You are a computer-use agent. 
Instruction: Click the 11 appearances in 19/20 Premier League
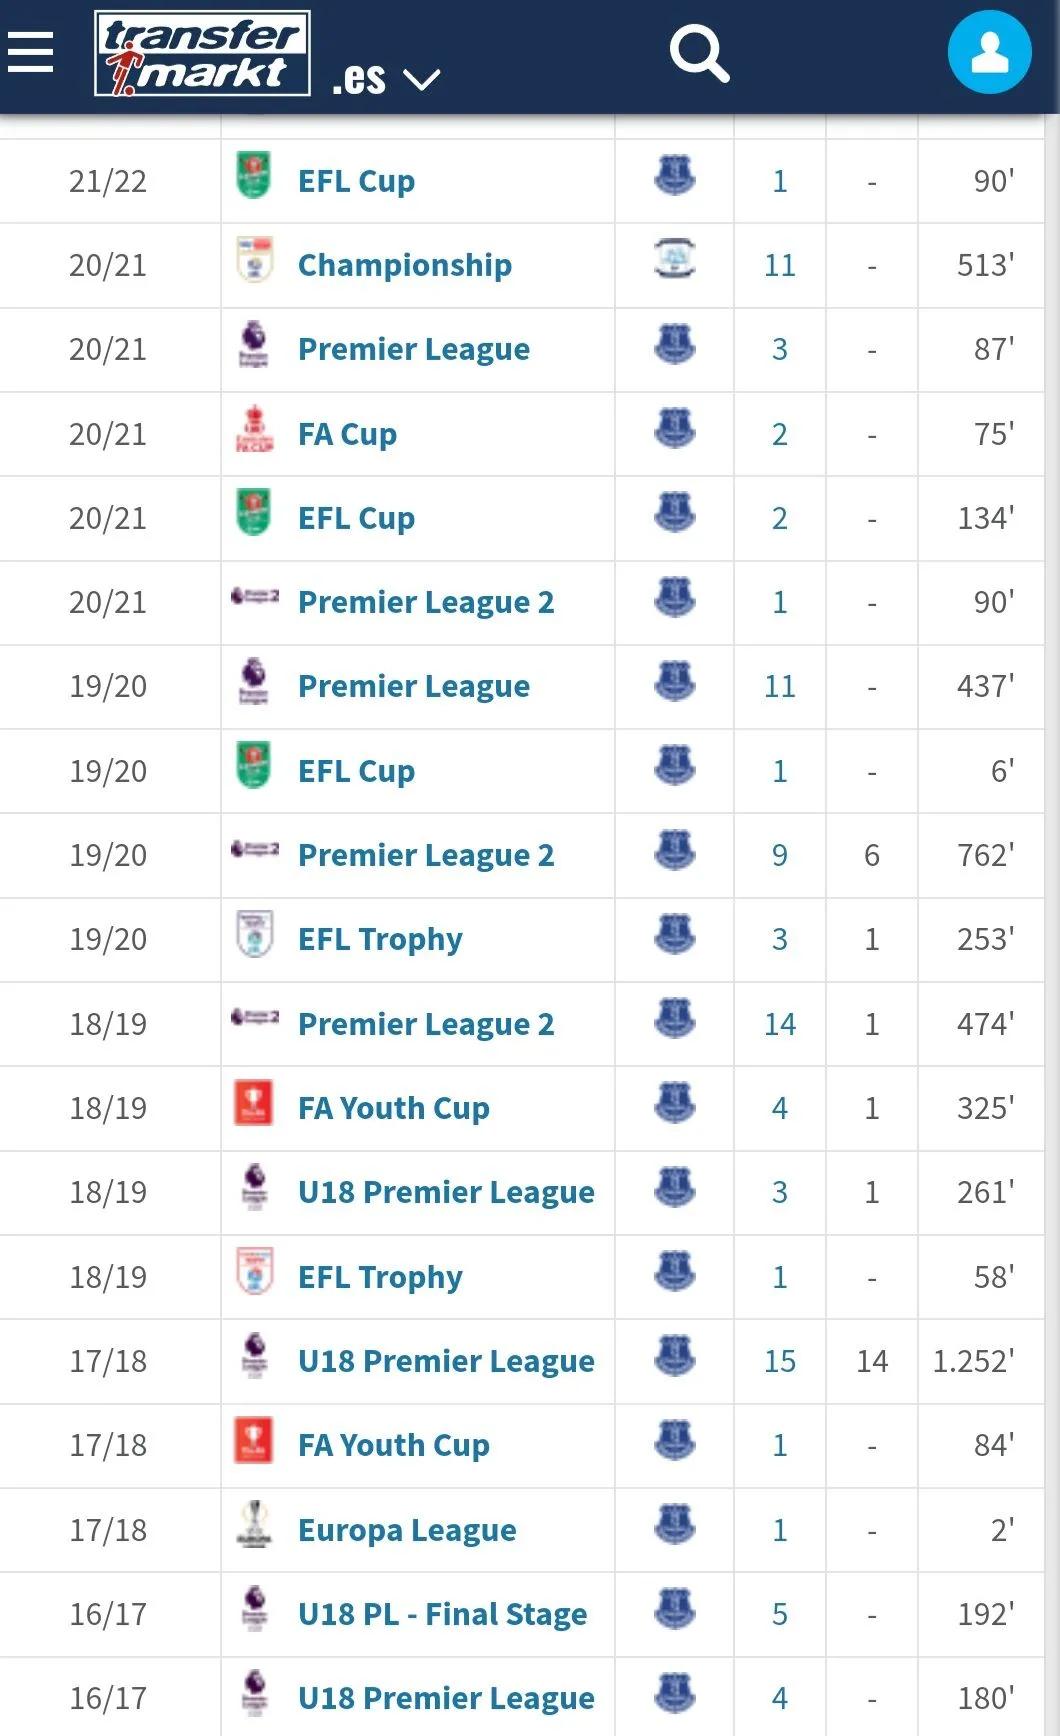tap(780, 686)
